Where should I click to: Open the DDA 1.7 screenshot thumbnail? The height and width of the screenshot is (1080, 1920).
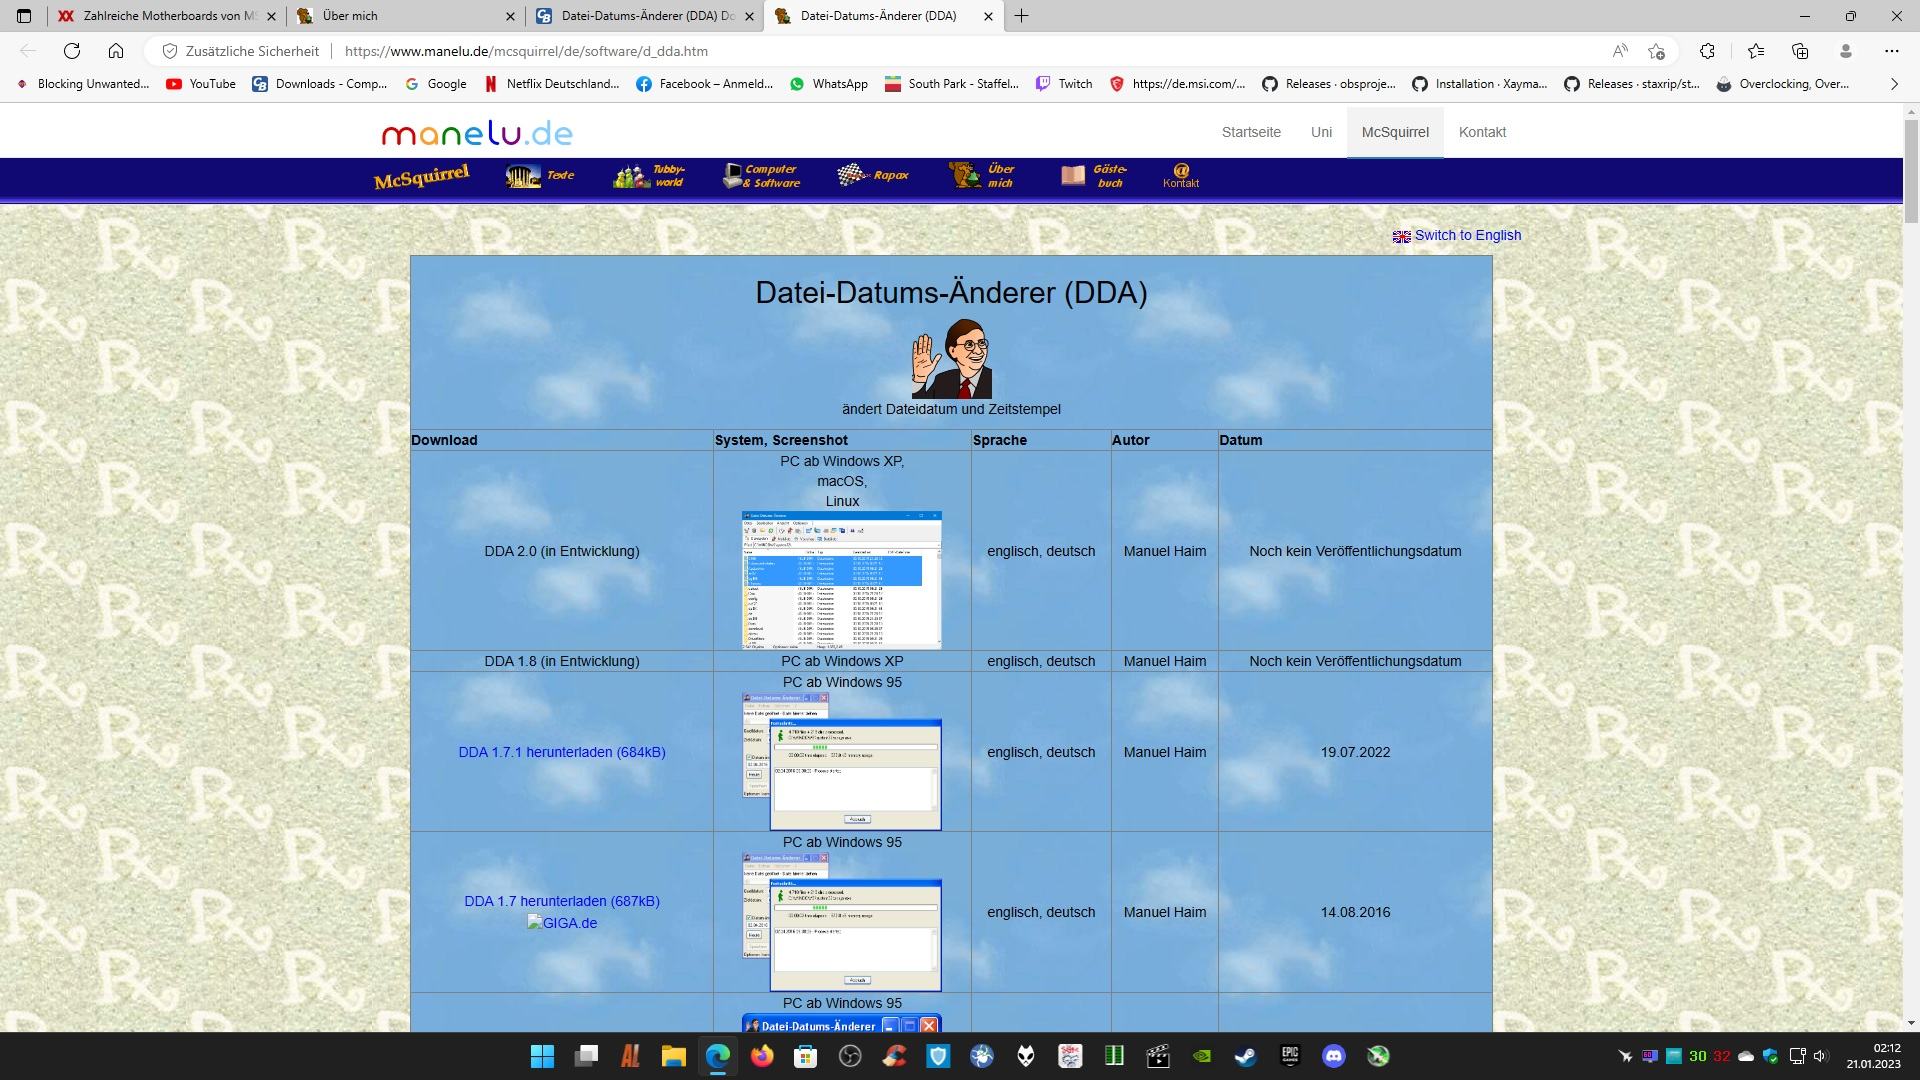[842, 921]
